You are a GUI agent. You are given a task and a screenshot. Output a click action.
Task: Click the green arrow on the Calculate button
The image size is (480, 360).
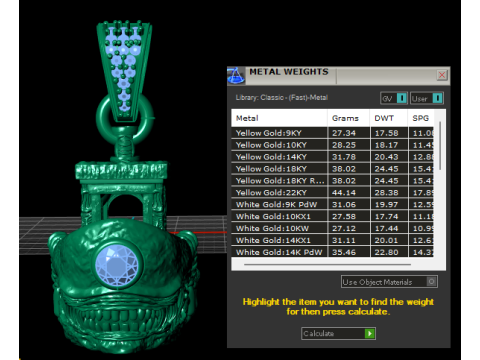click(369, 333)
